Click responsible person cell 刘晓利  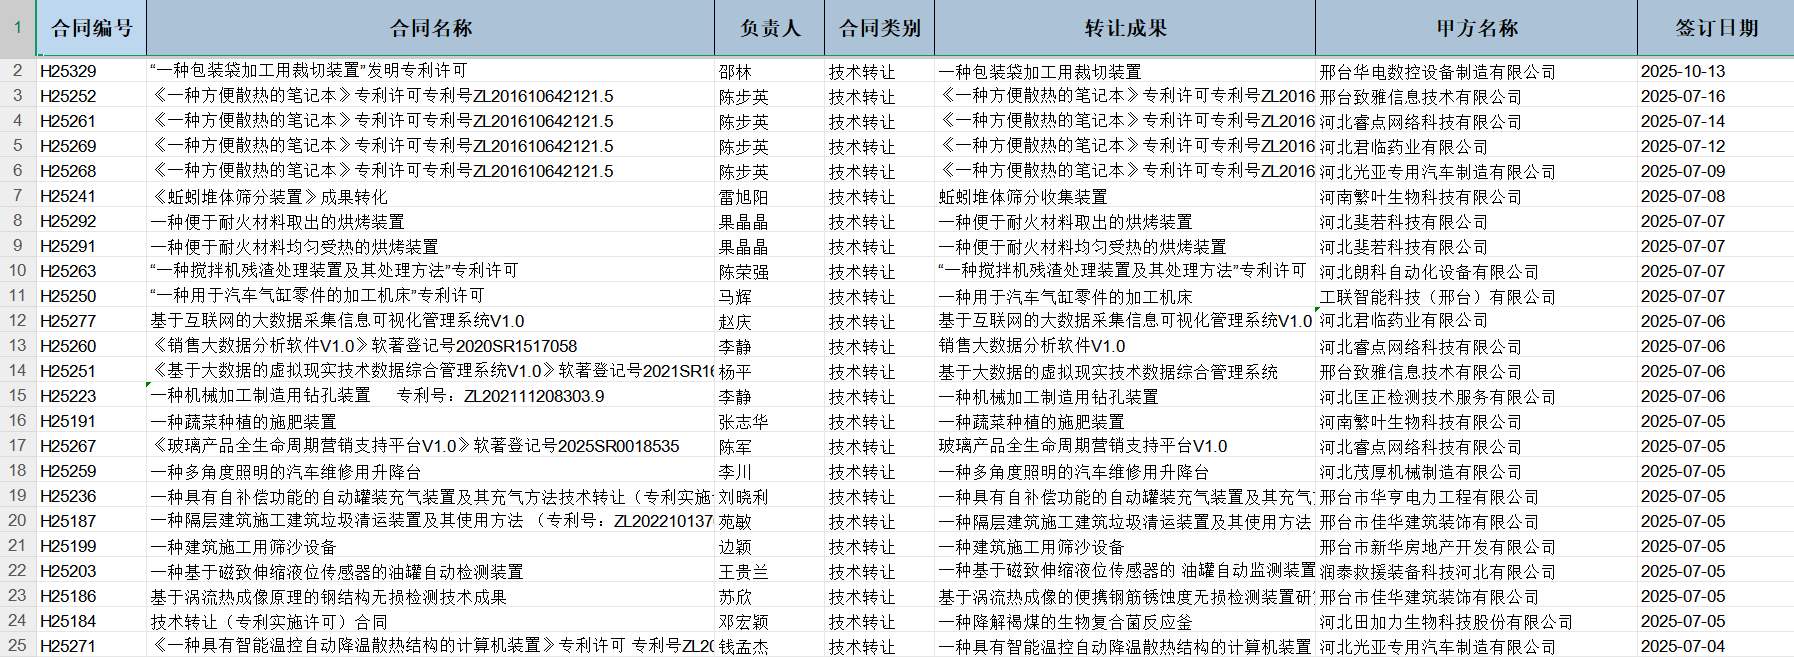click(770, 496)
